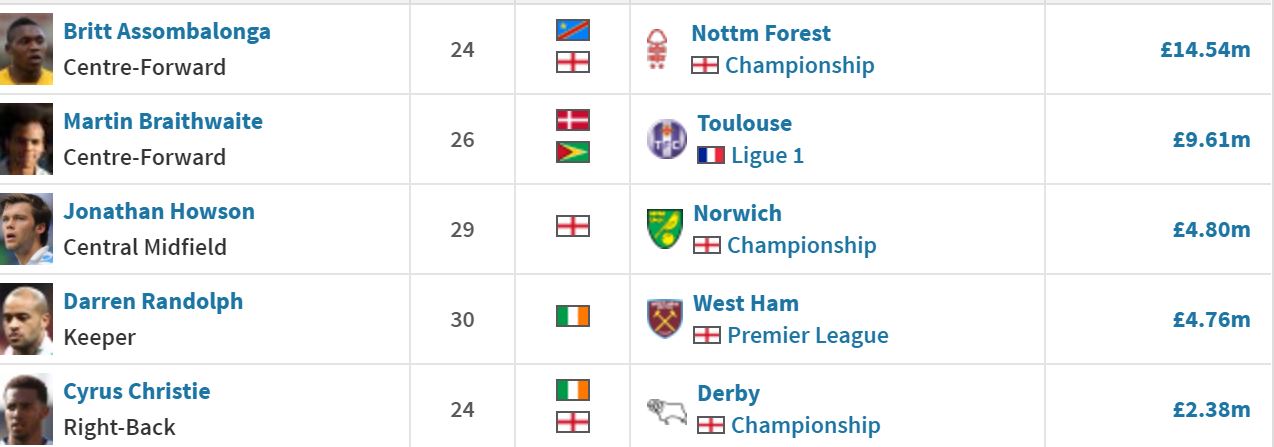Open Martin Braithwaite's player page

tap(163, 121)
